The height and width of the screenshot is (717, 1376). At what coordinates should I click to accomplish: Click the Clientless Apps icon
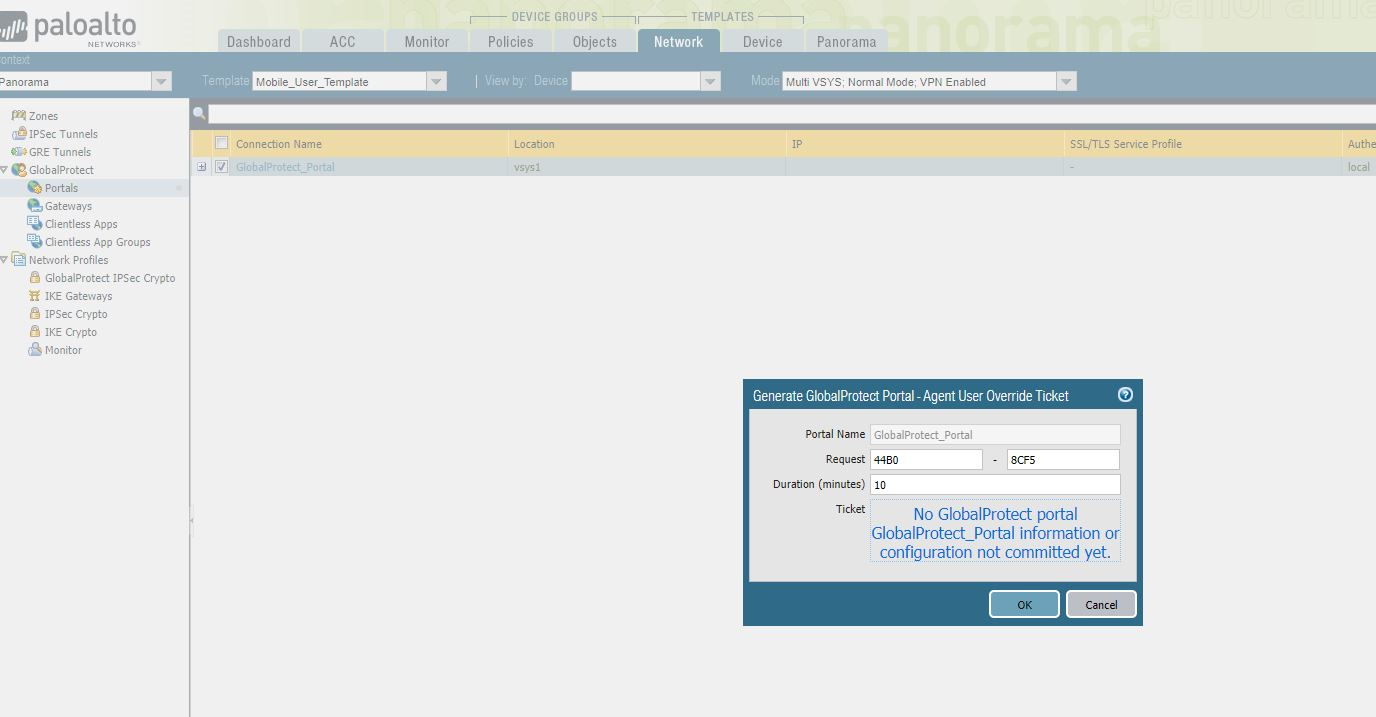click(x=34, y=224)
